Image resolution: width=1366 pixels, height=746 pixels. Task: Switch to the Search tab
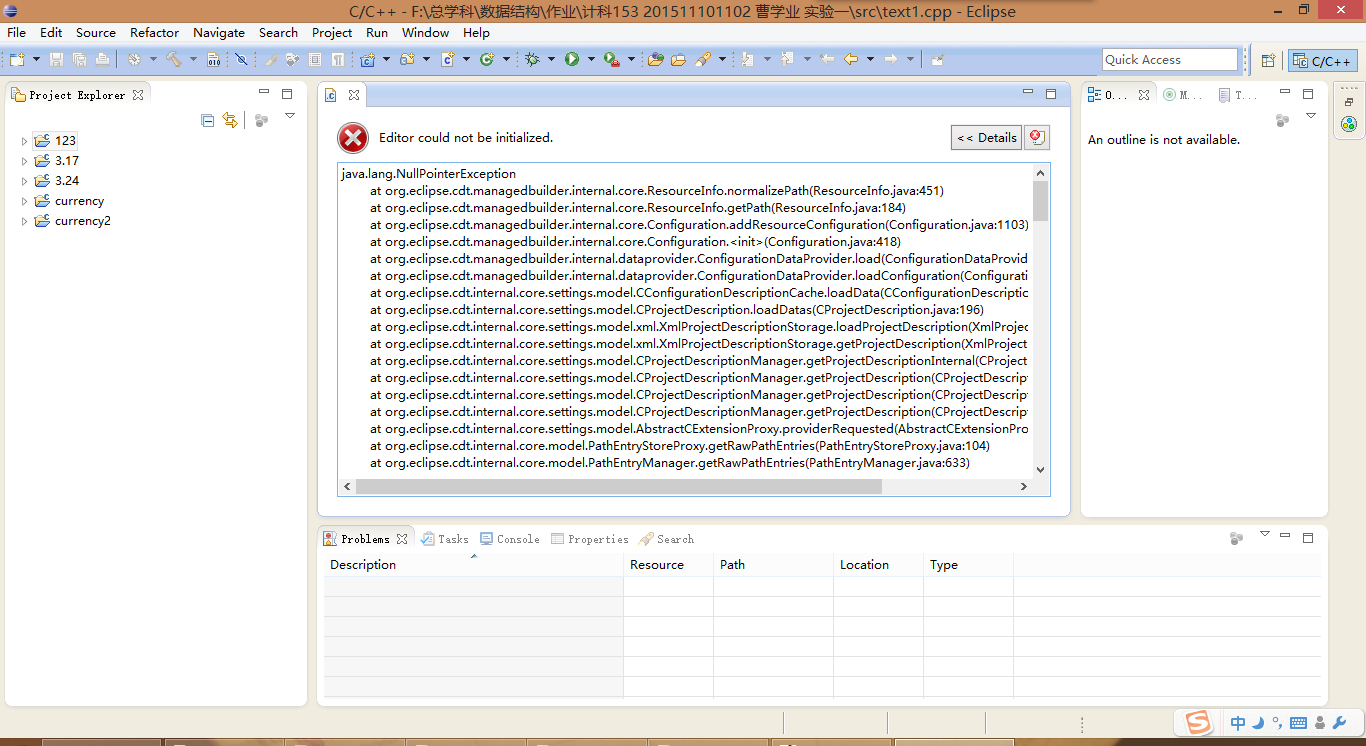(x=667, y=539)
